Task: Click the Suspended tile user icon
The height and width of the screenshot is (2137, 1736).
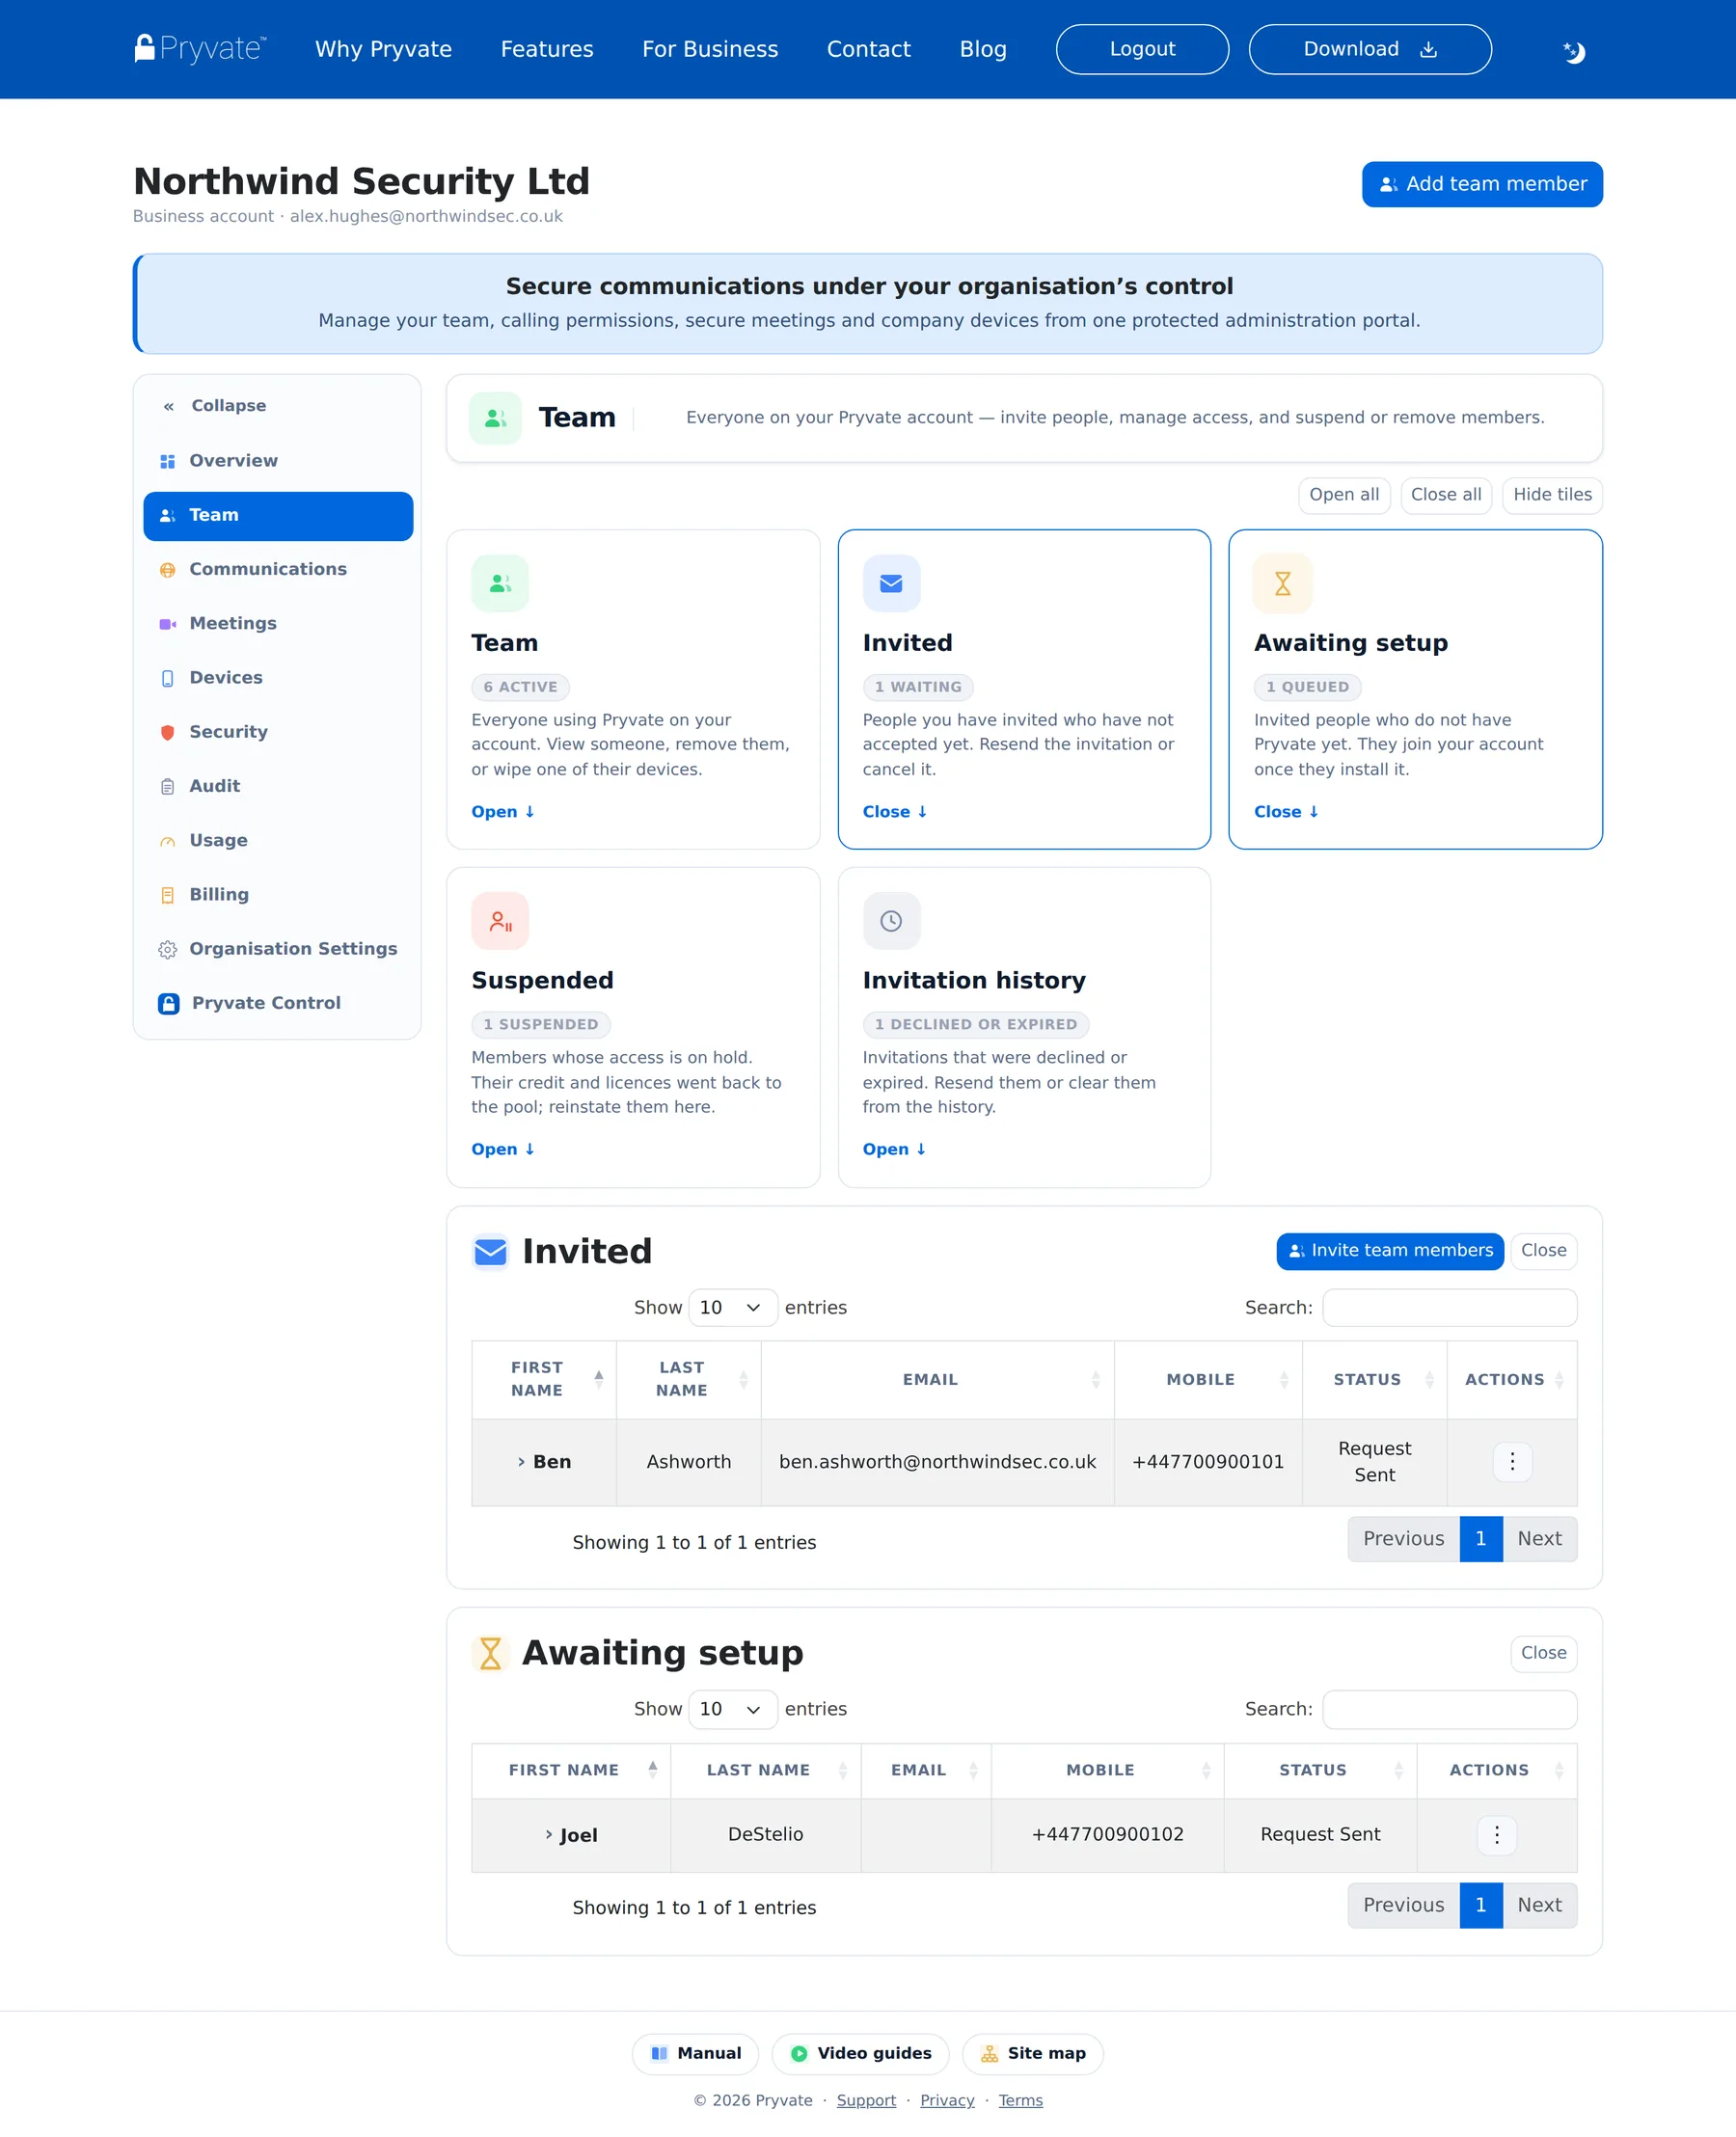Action: 500,920
